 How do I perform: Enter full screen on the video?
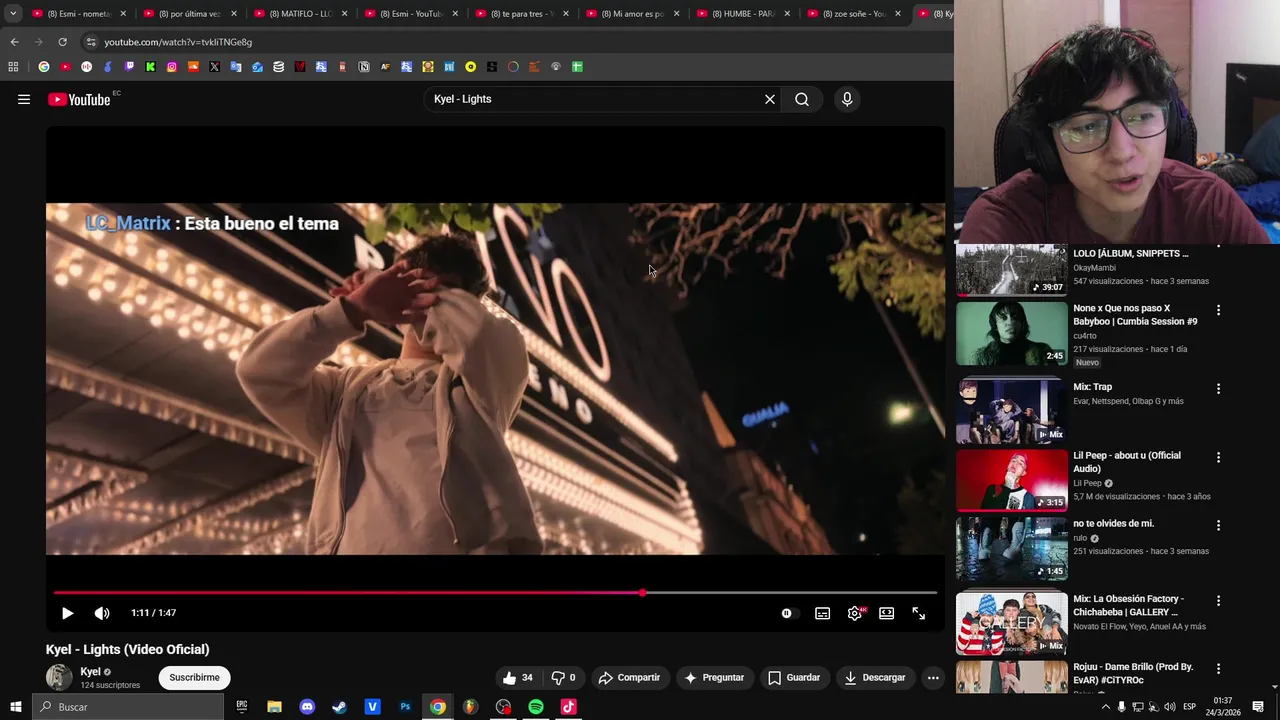[x=918, y=613]
